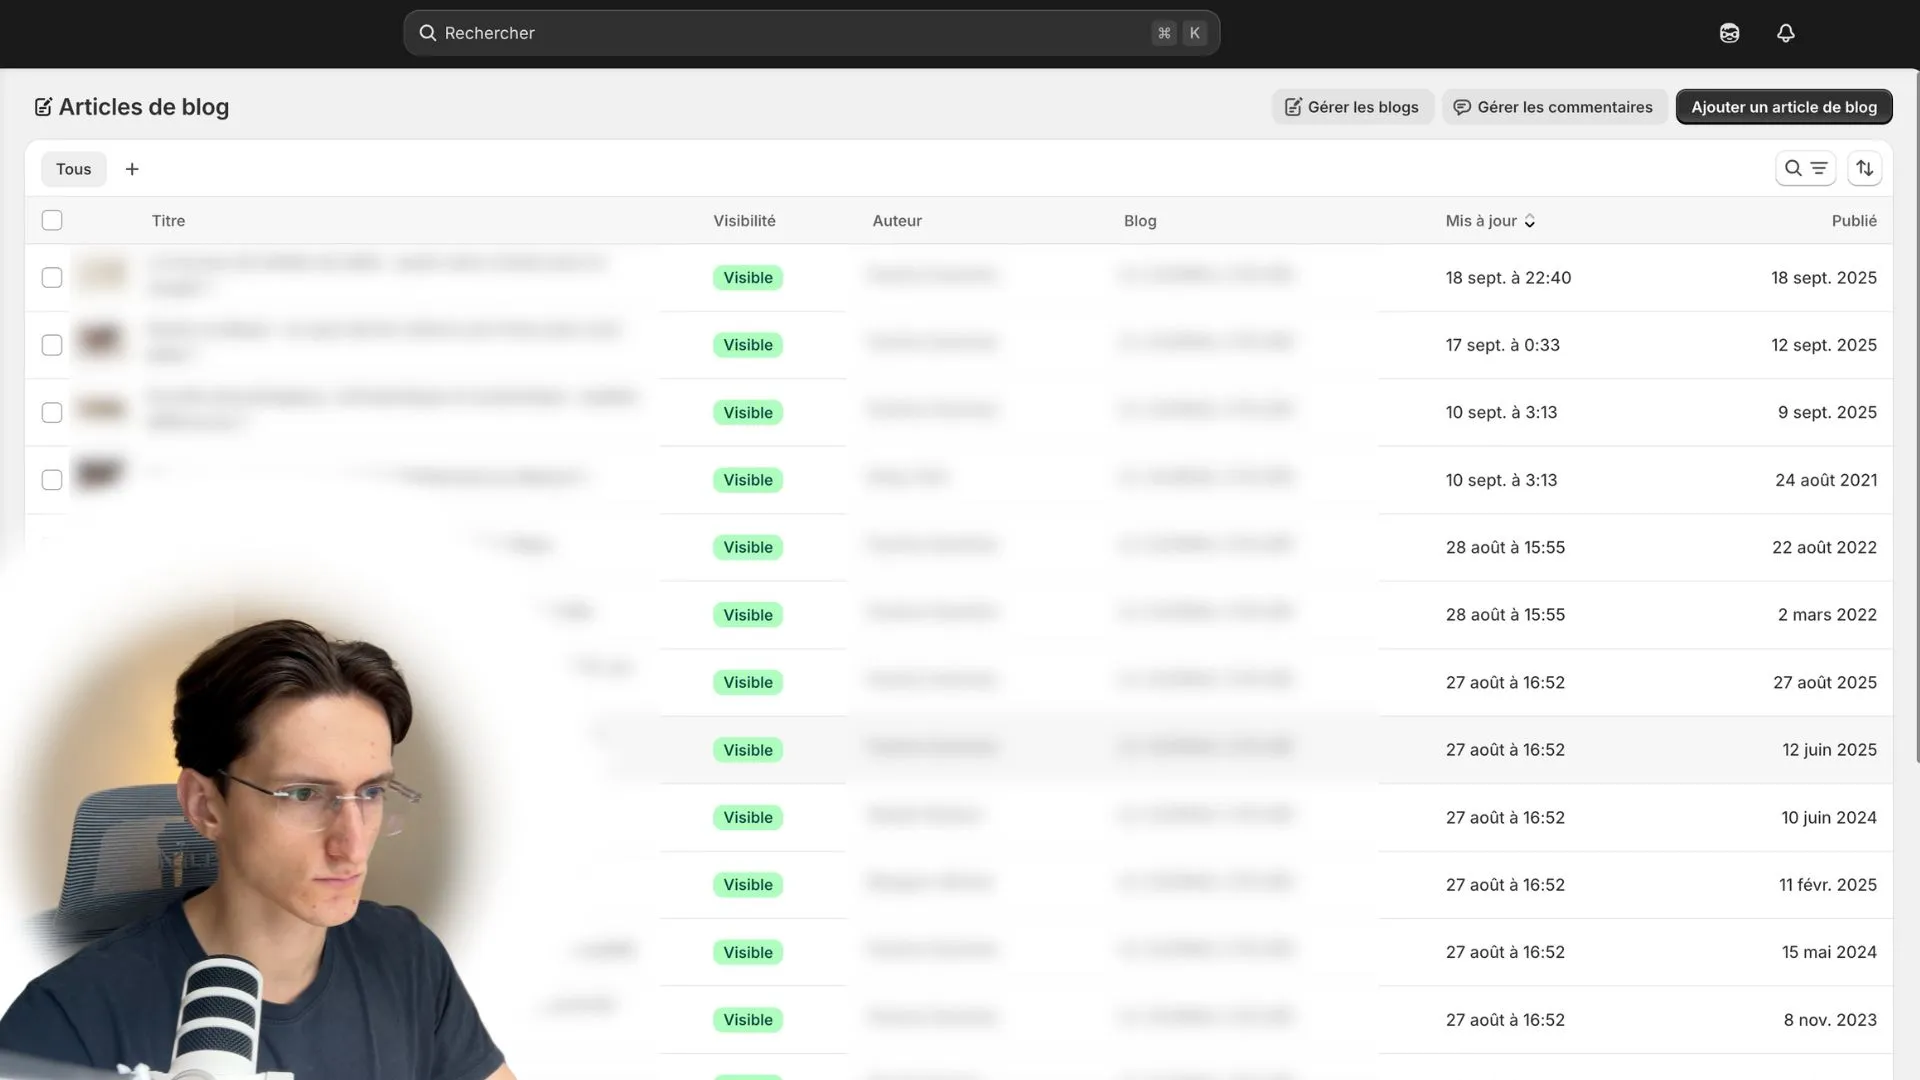Click the Gérer les blogs button
This screenshot has width=1920, height=1080.
1352,106
